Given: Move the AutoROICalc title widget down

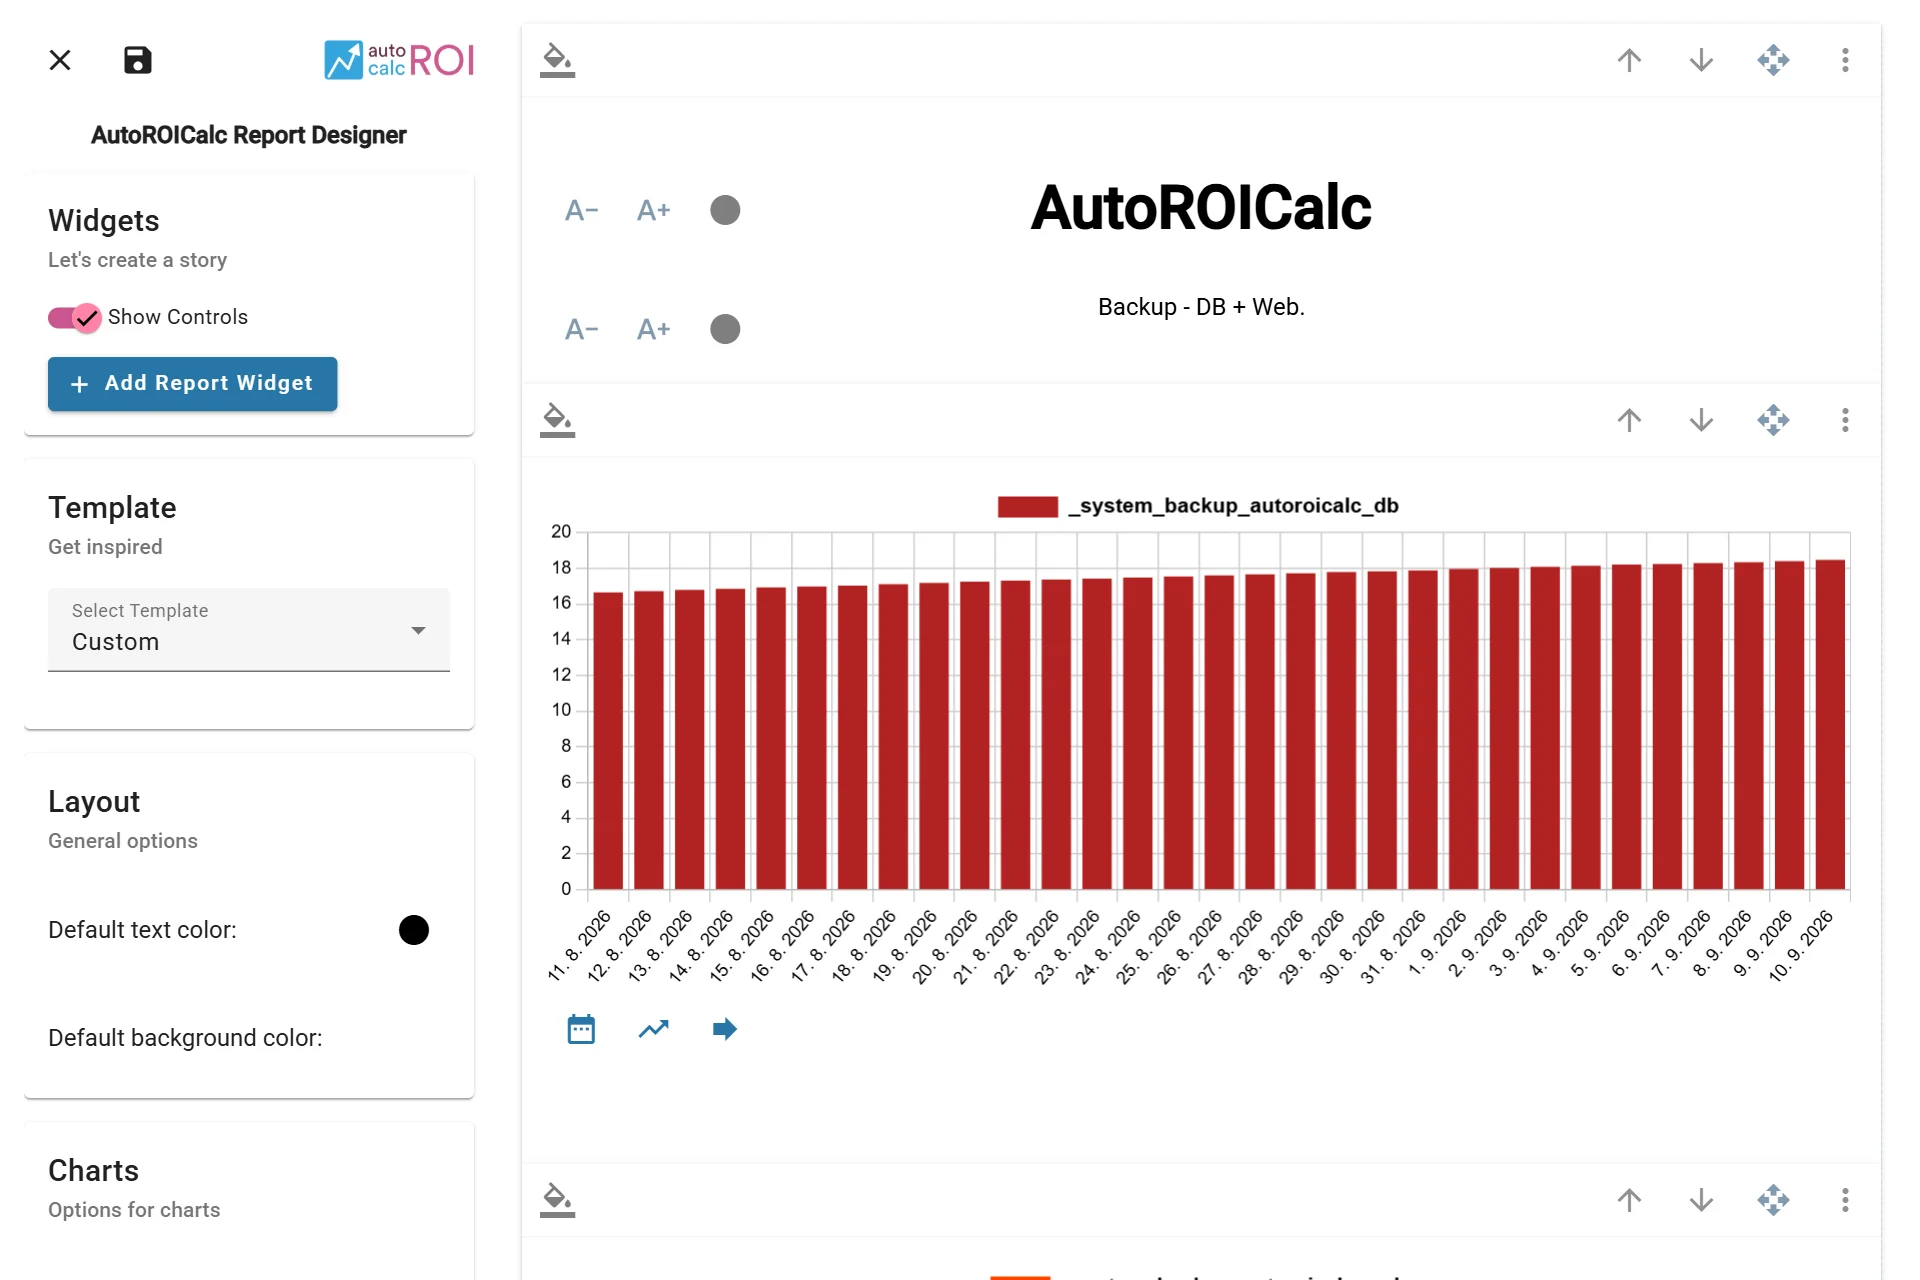Looking at the screenshot, I should pos(1702,60).
